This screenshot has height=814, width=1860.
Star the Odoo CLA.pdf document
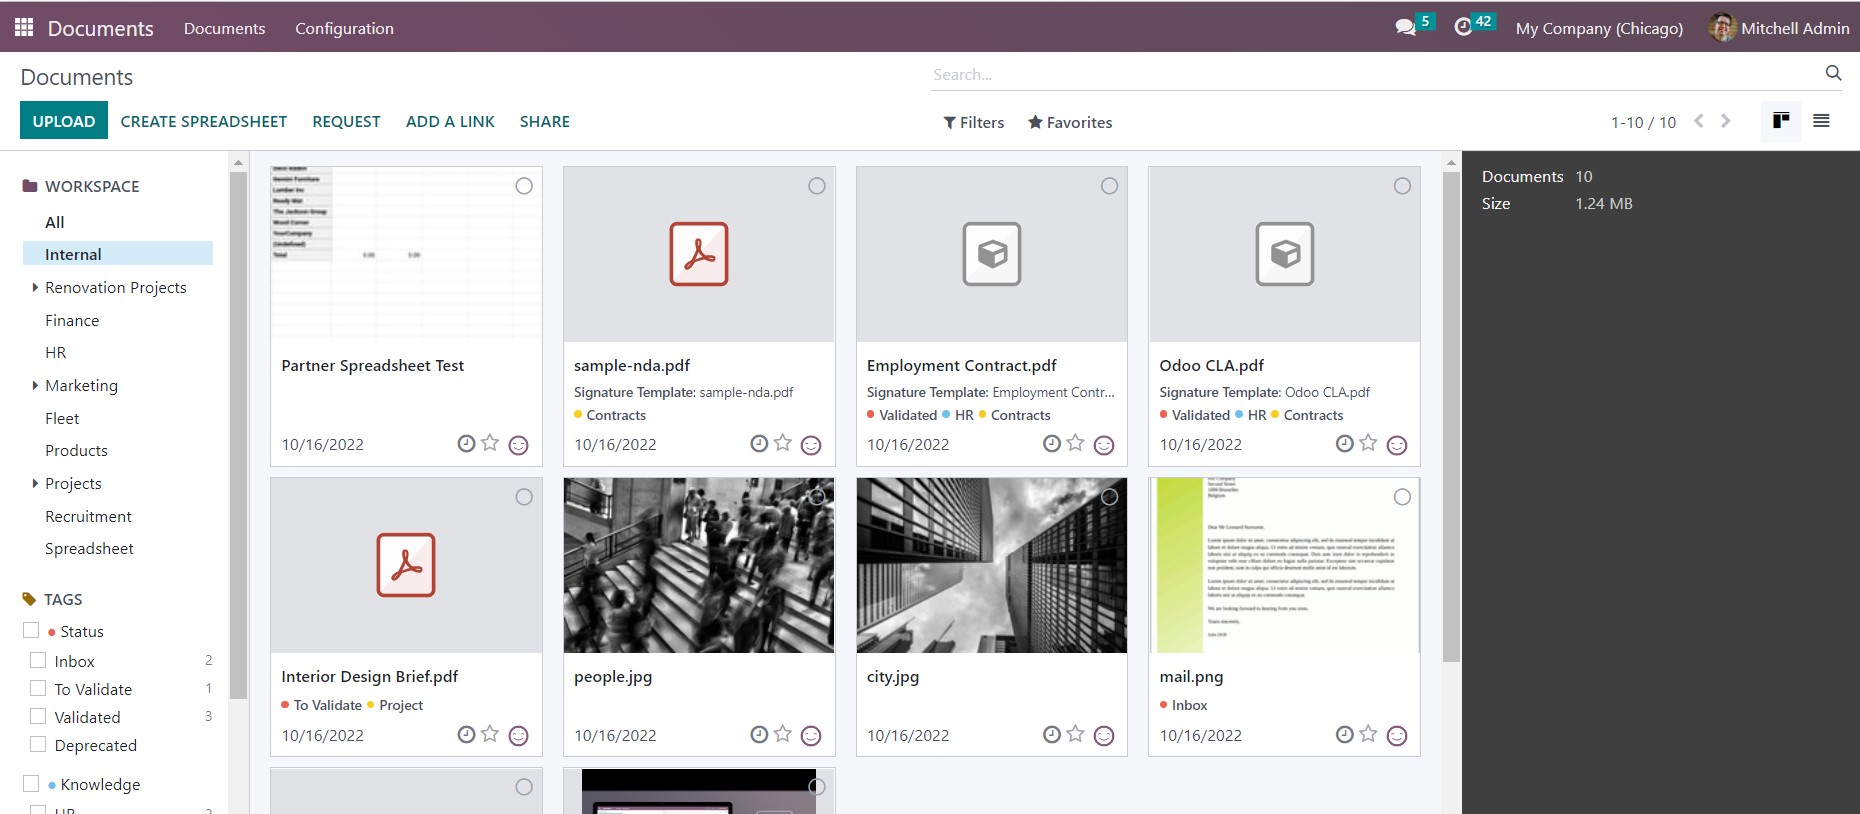coord(1368,443)
